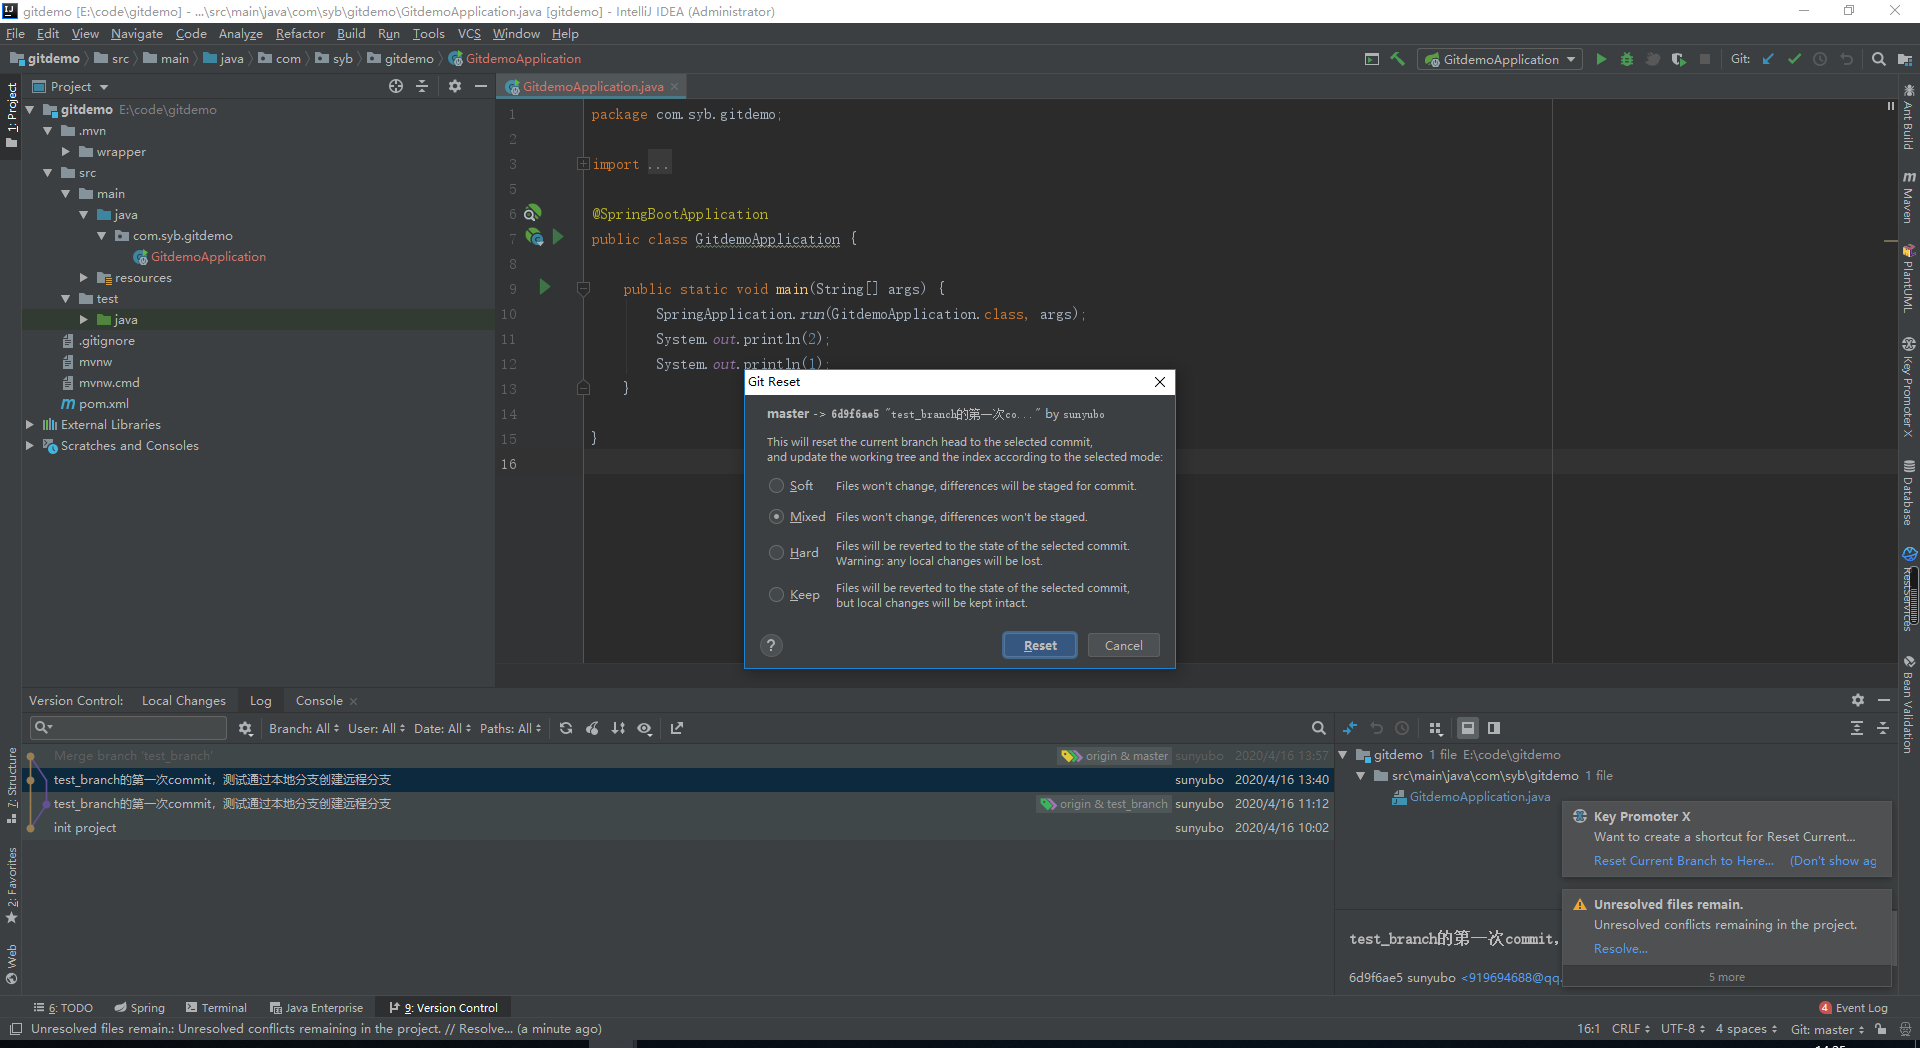This screenshot has height=1048, width=1920.
Task: Locate current file in Project tree icon
Action: coord(396,87)
